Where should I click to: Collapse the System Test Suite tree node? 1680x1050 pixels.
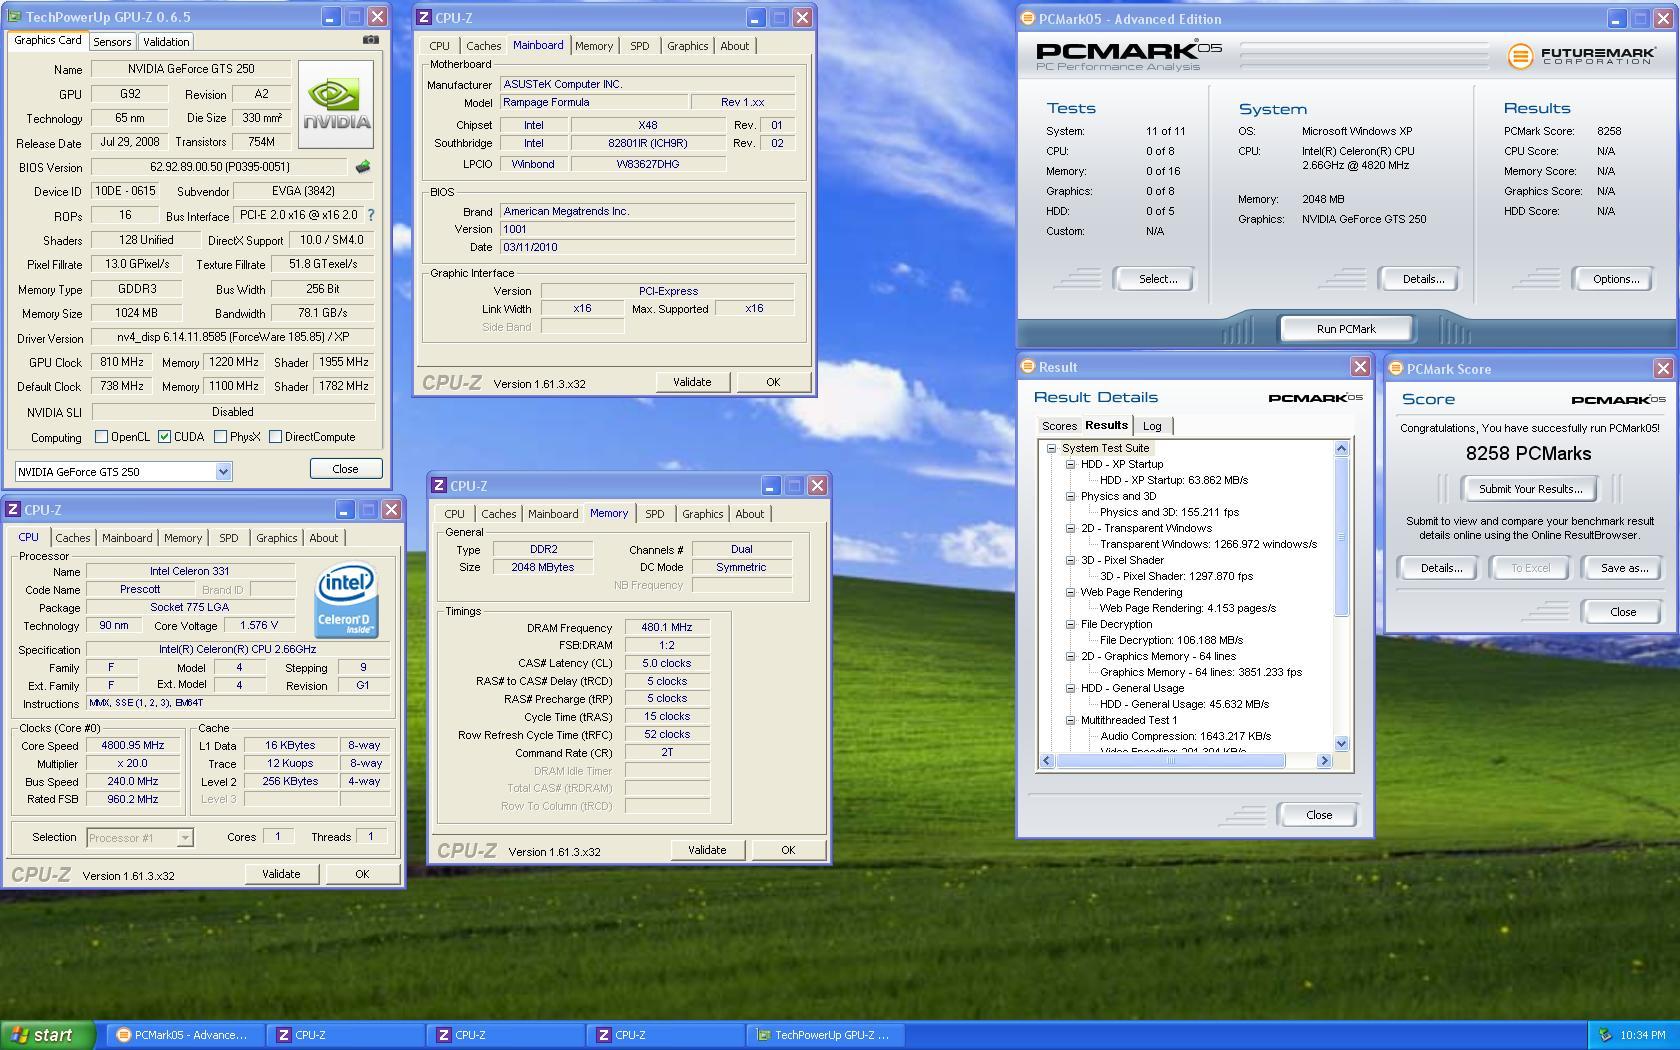[x=1051, y=448]
